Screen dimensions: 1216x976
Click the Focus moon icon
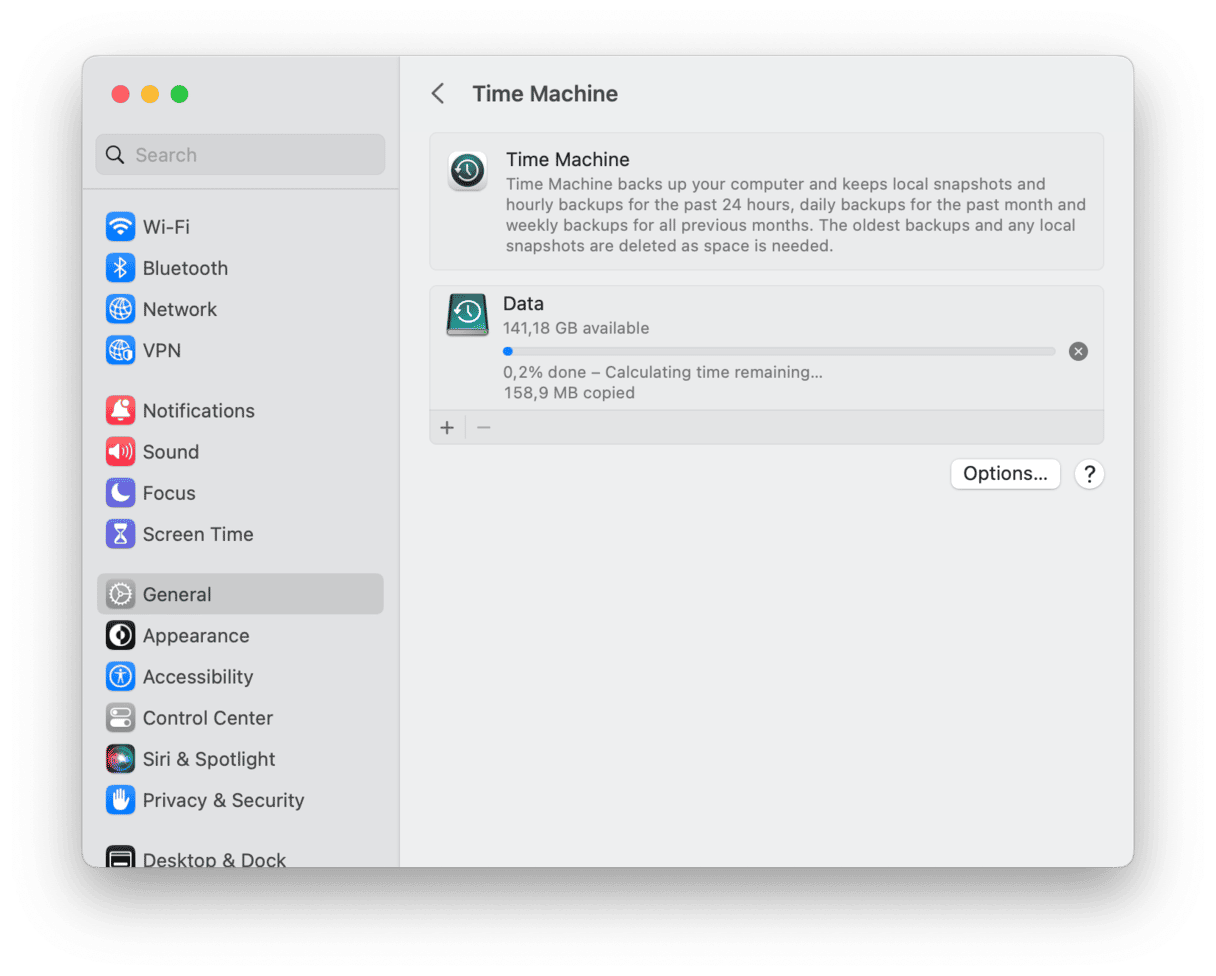120,492
